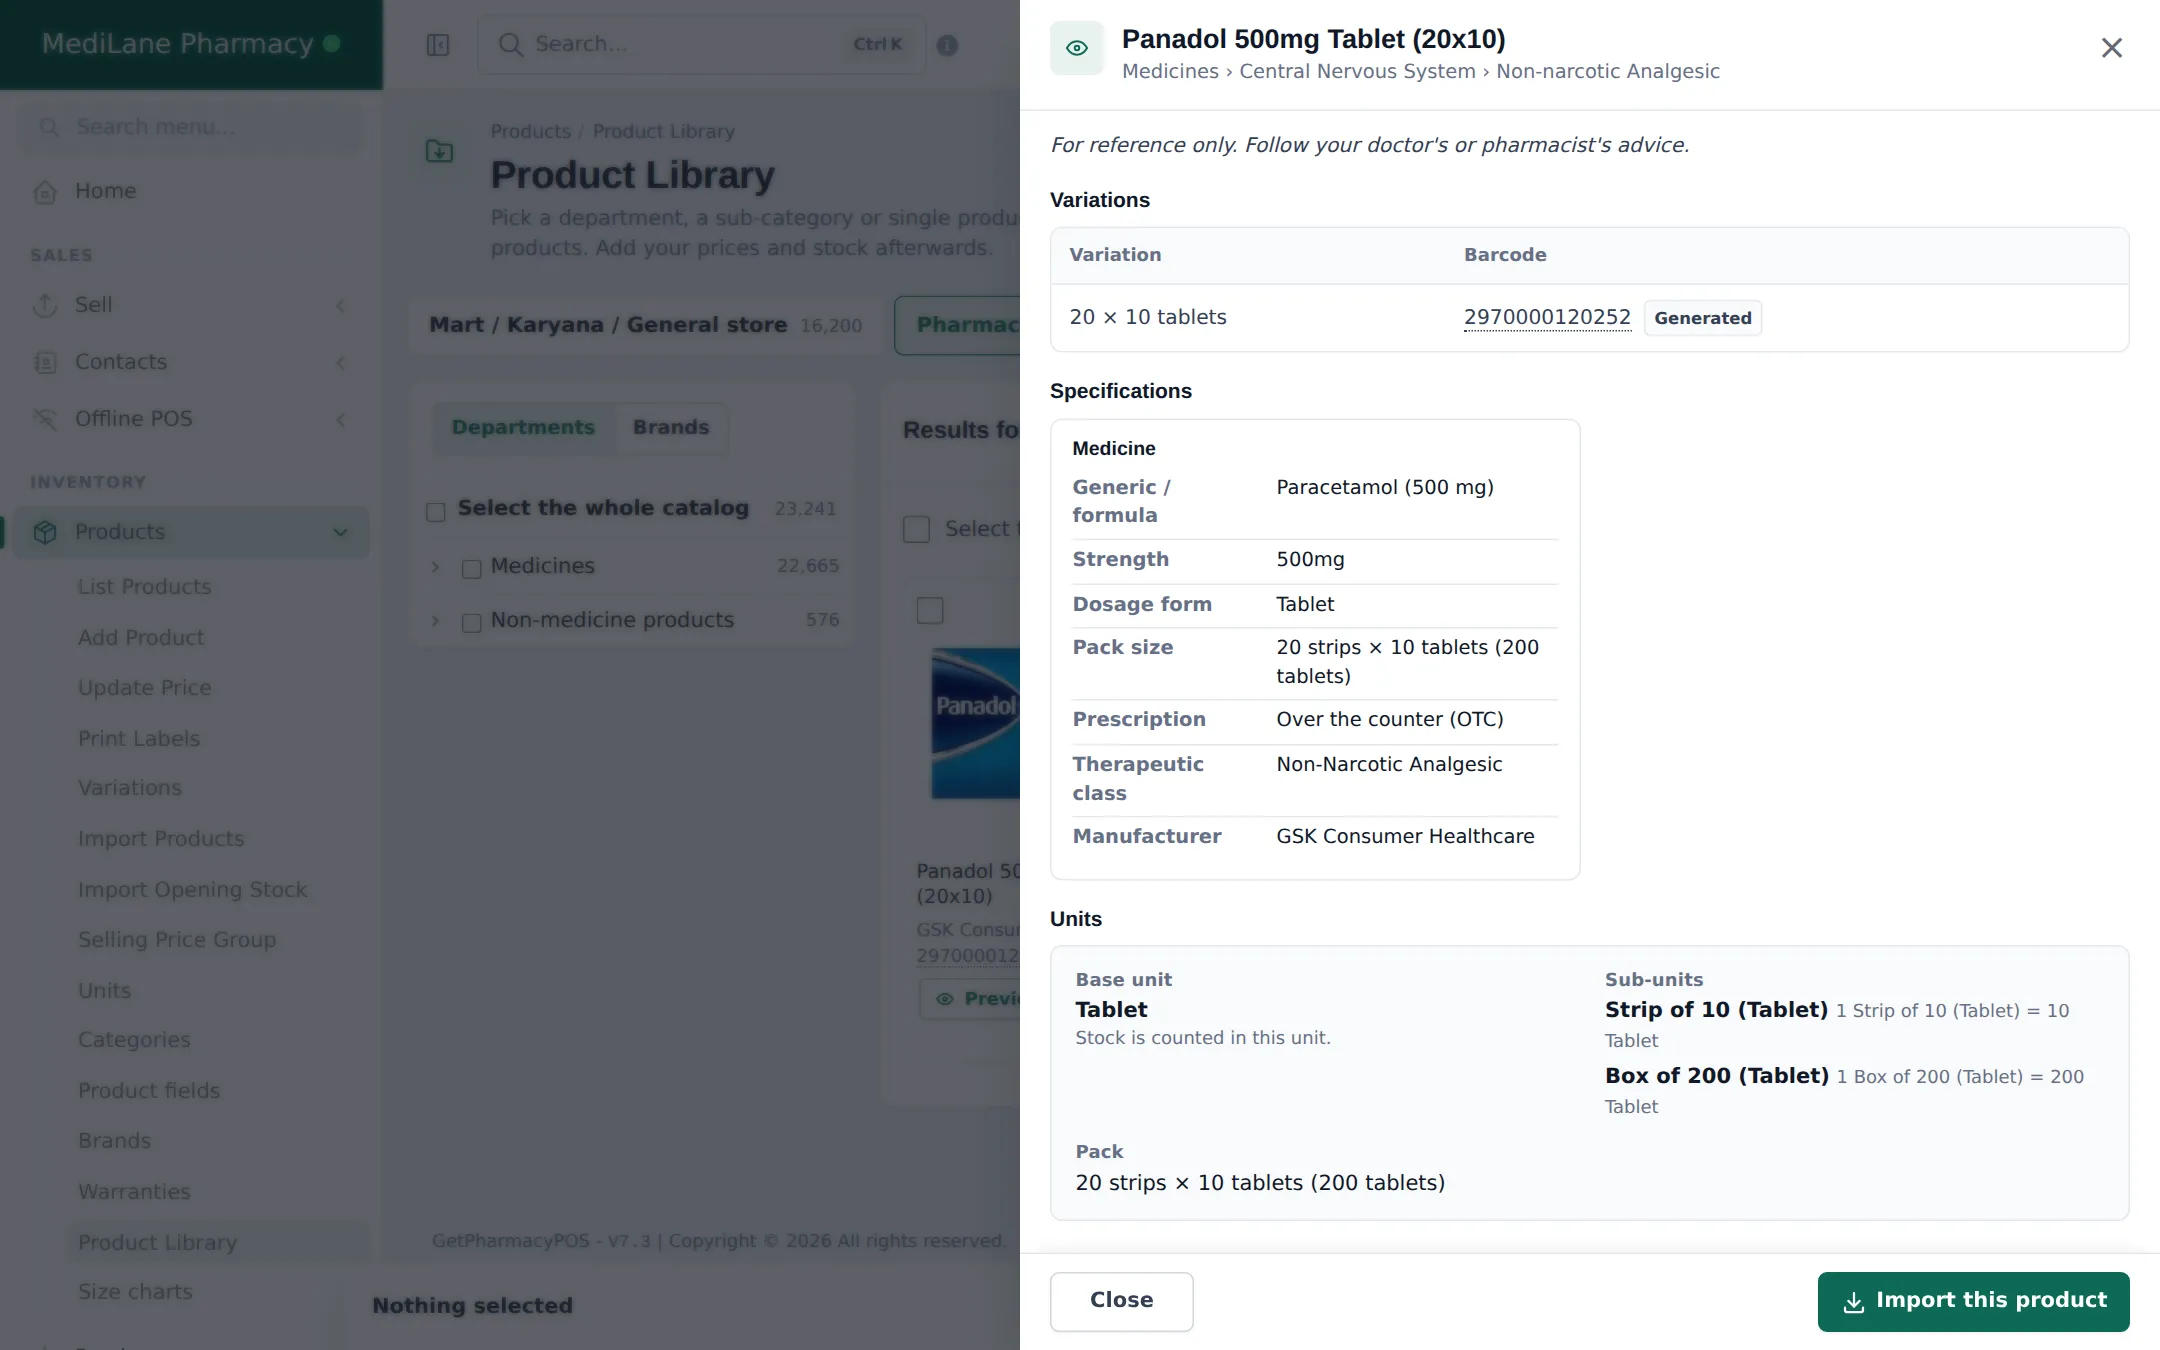Click the sidebar collapse icon in top bar
Viewport: 2160px width, 1350px height.
[438, 45]
